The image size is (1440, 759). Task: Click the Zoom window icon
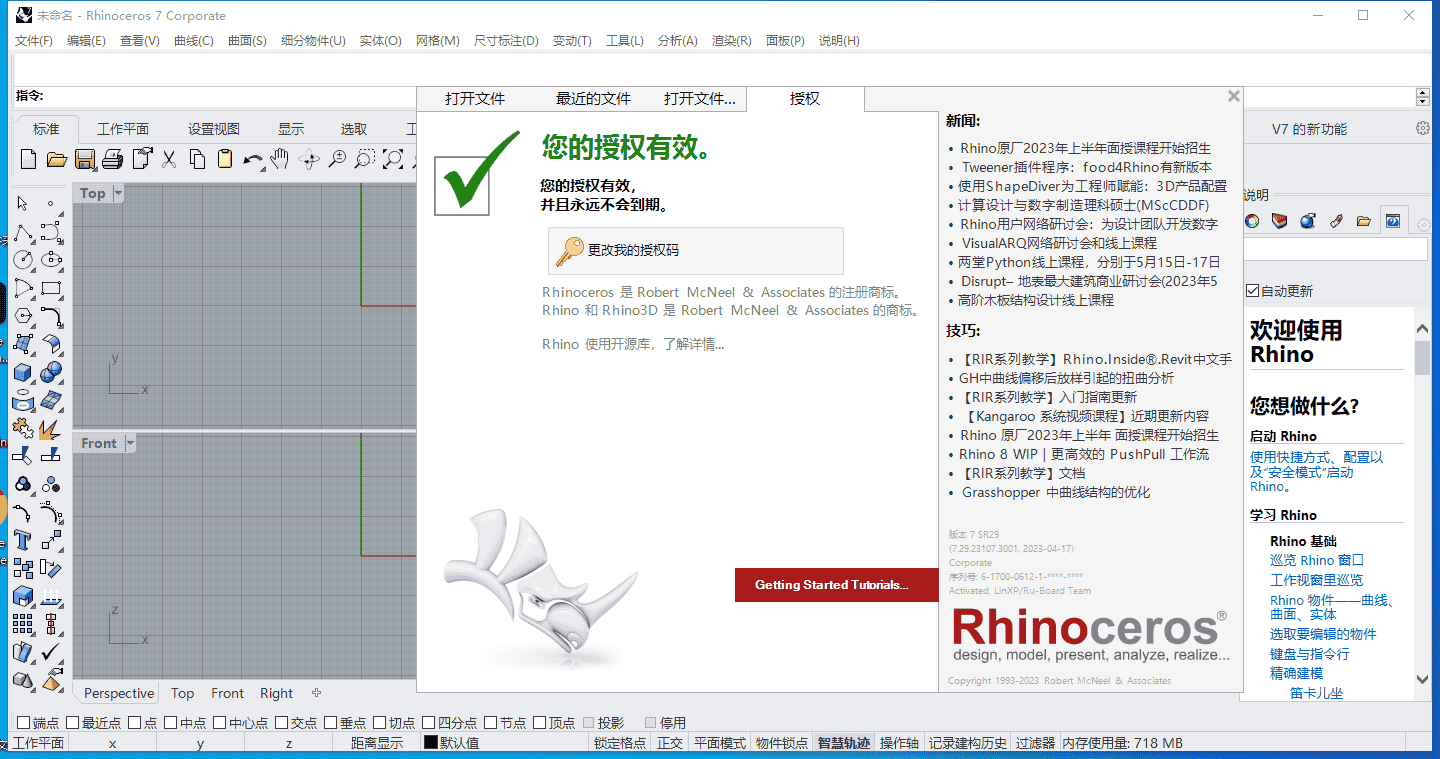coord(366,159)
